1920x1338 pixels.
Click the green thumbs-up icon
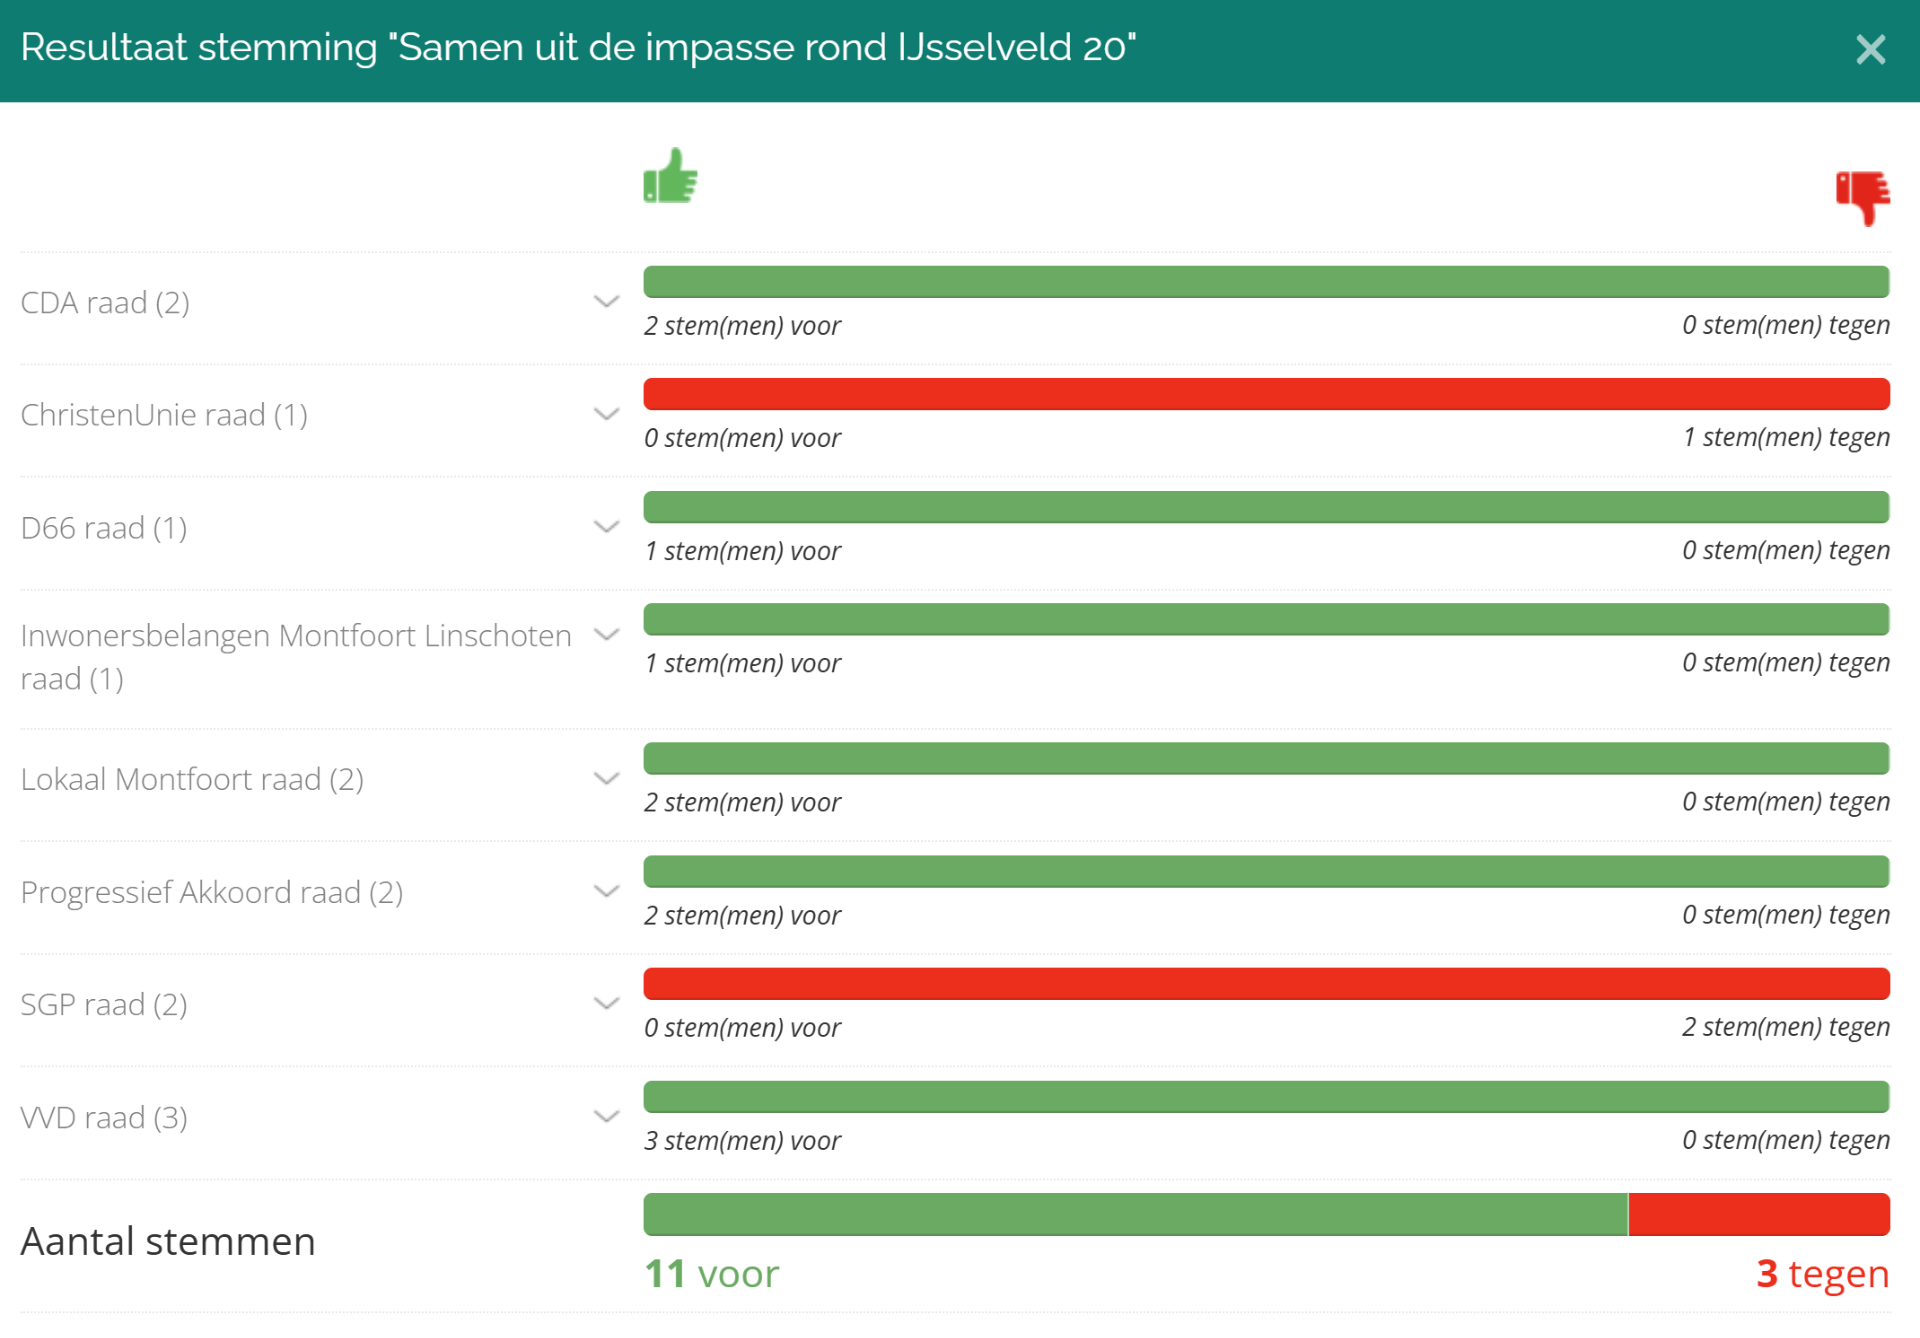(x=670, y=177)
